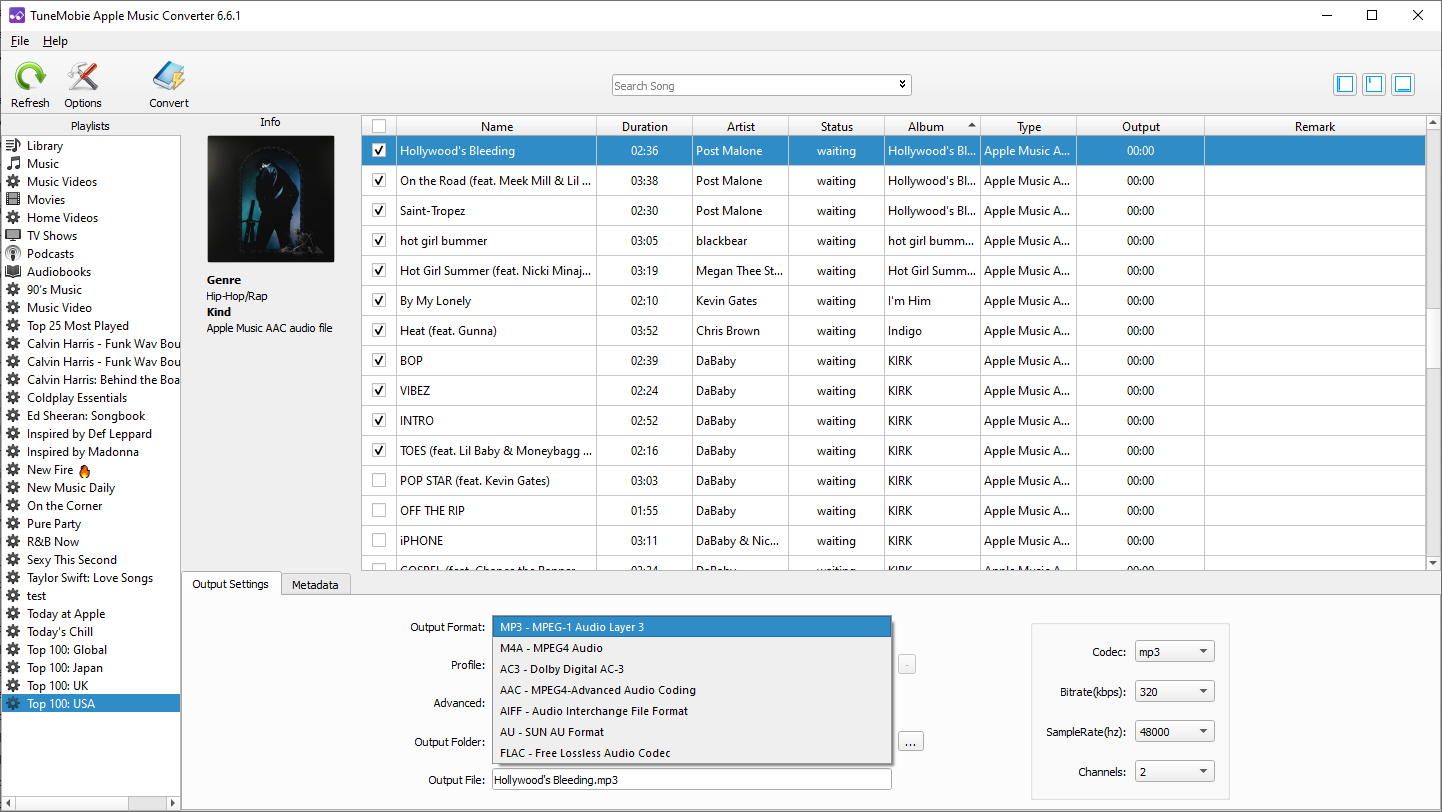Switch to first layout view icon
The image size is (1442, 812).
[x=1345, y=85]
